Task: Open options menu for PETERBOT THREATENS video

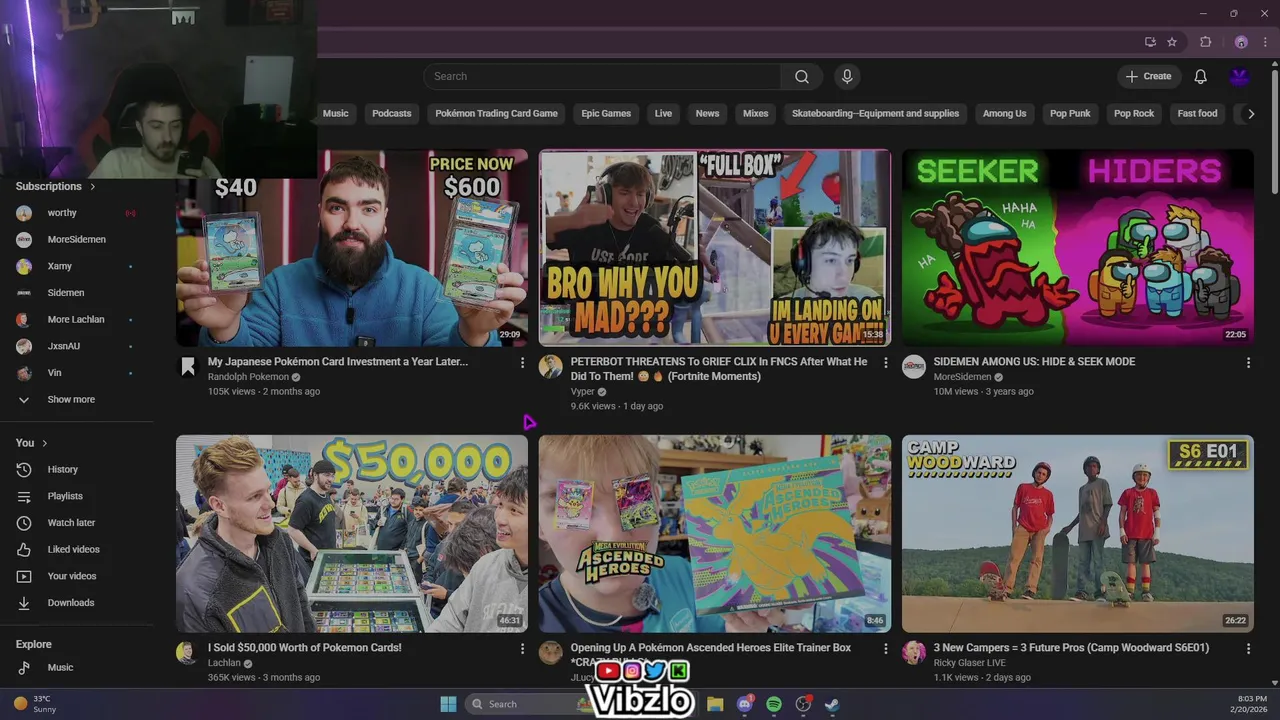Action: [x=885, y=363]
